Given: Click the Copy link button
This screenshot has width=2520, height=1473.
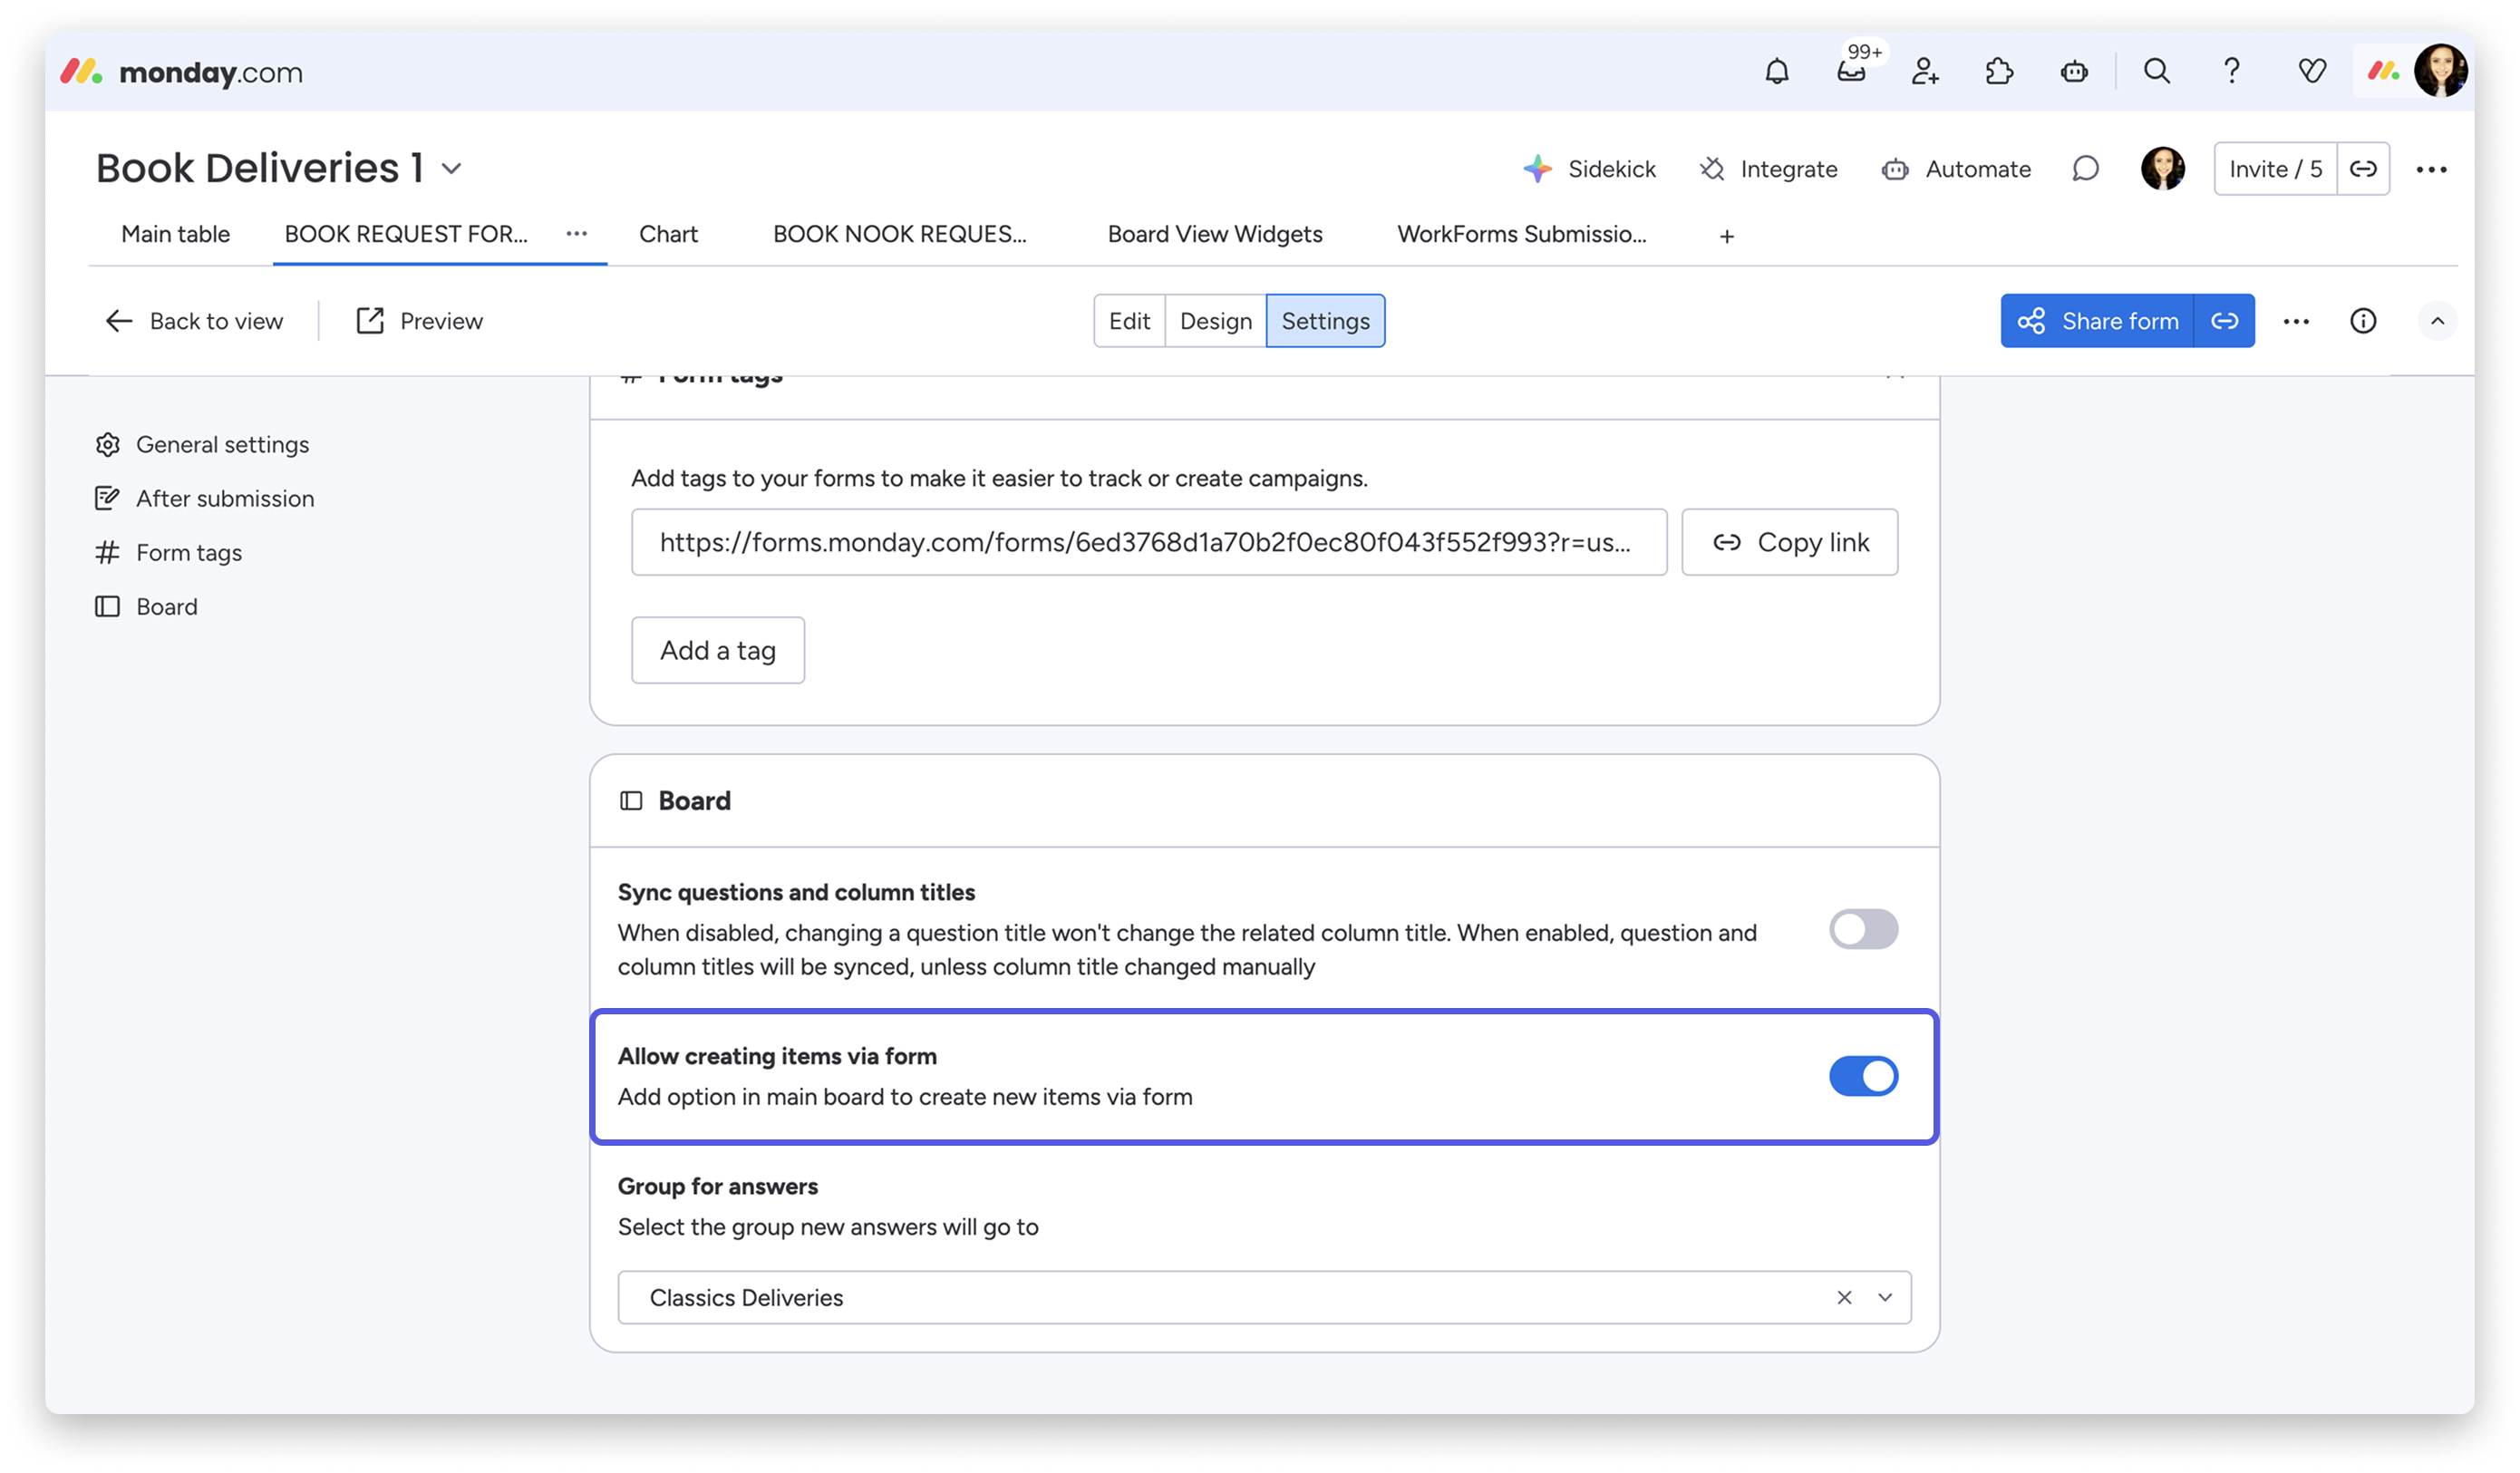Looking at the screenshot, I should coord(1790,542).
